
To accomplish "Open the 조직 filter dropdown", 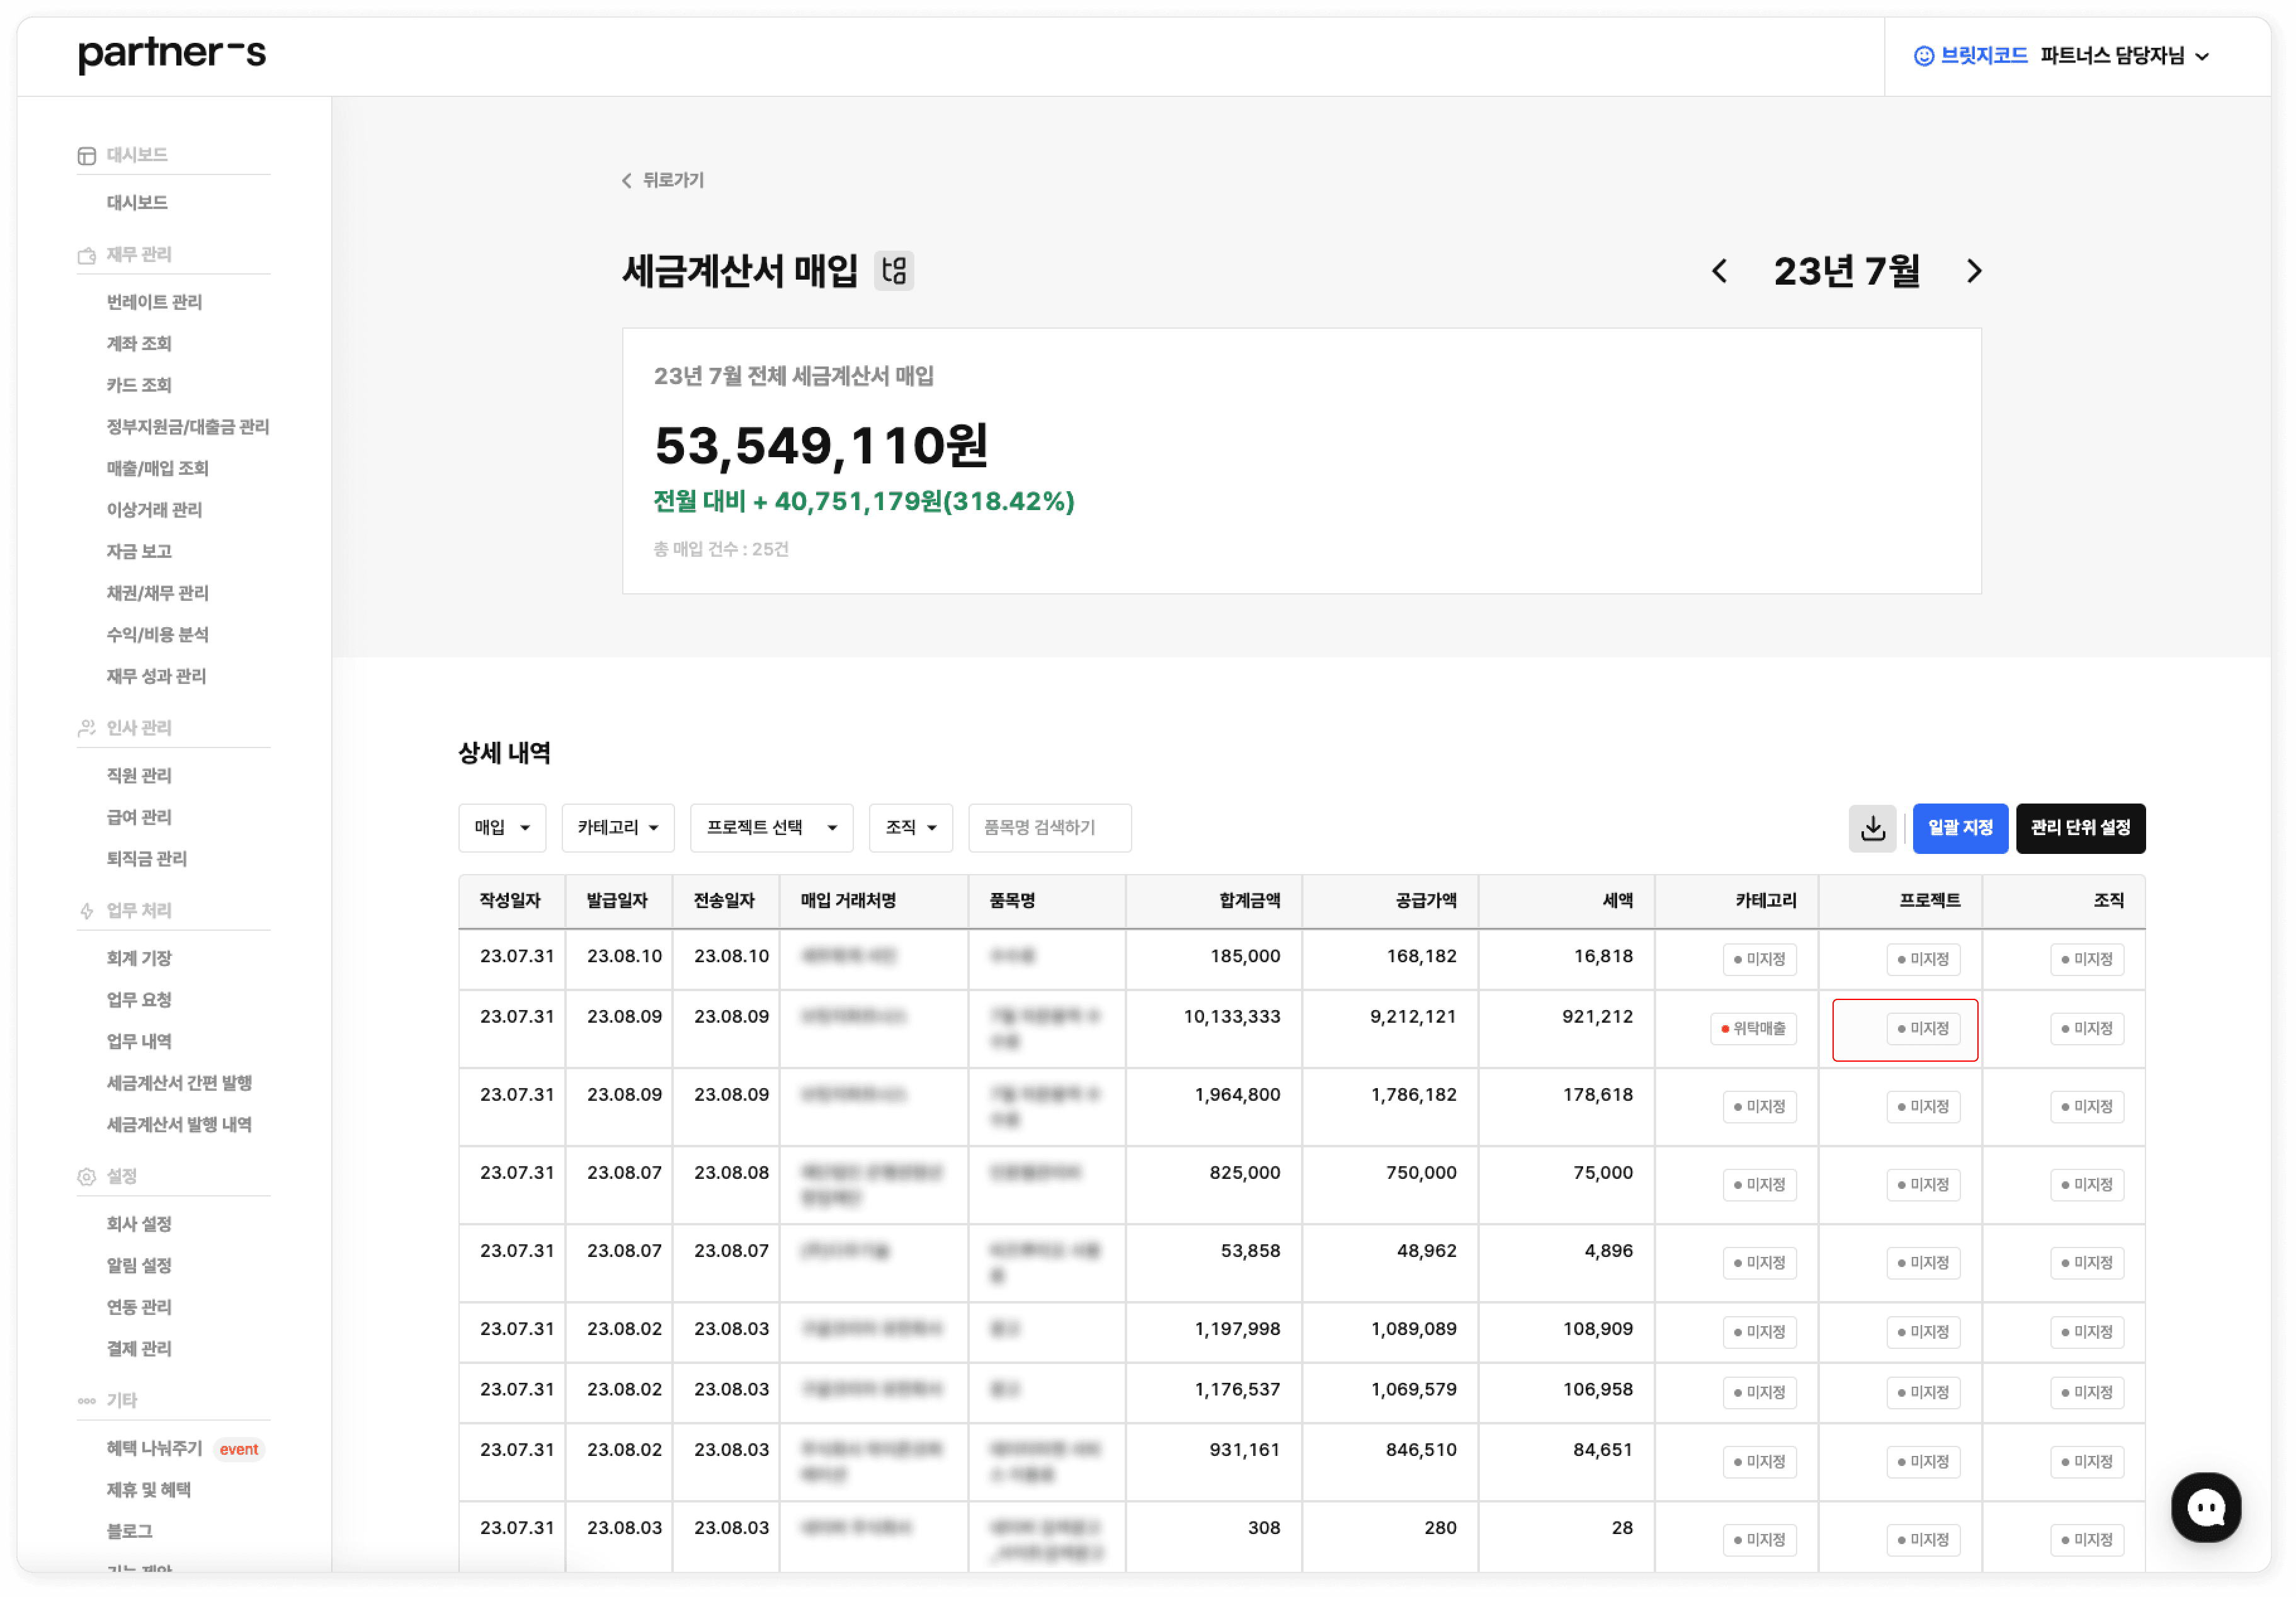I will 911,828.
